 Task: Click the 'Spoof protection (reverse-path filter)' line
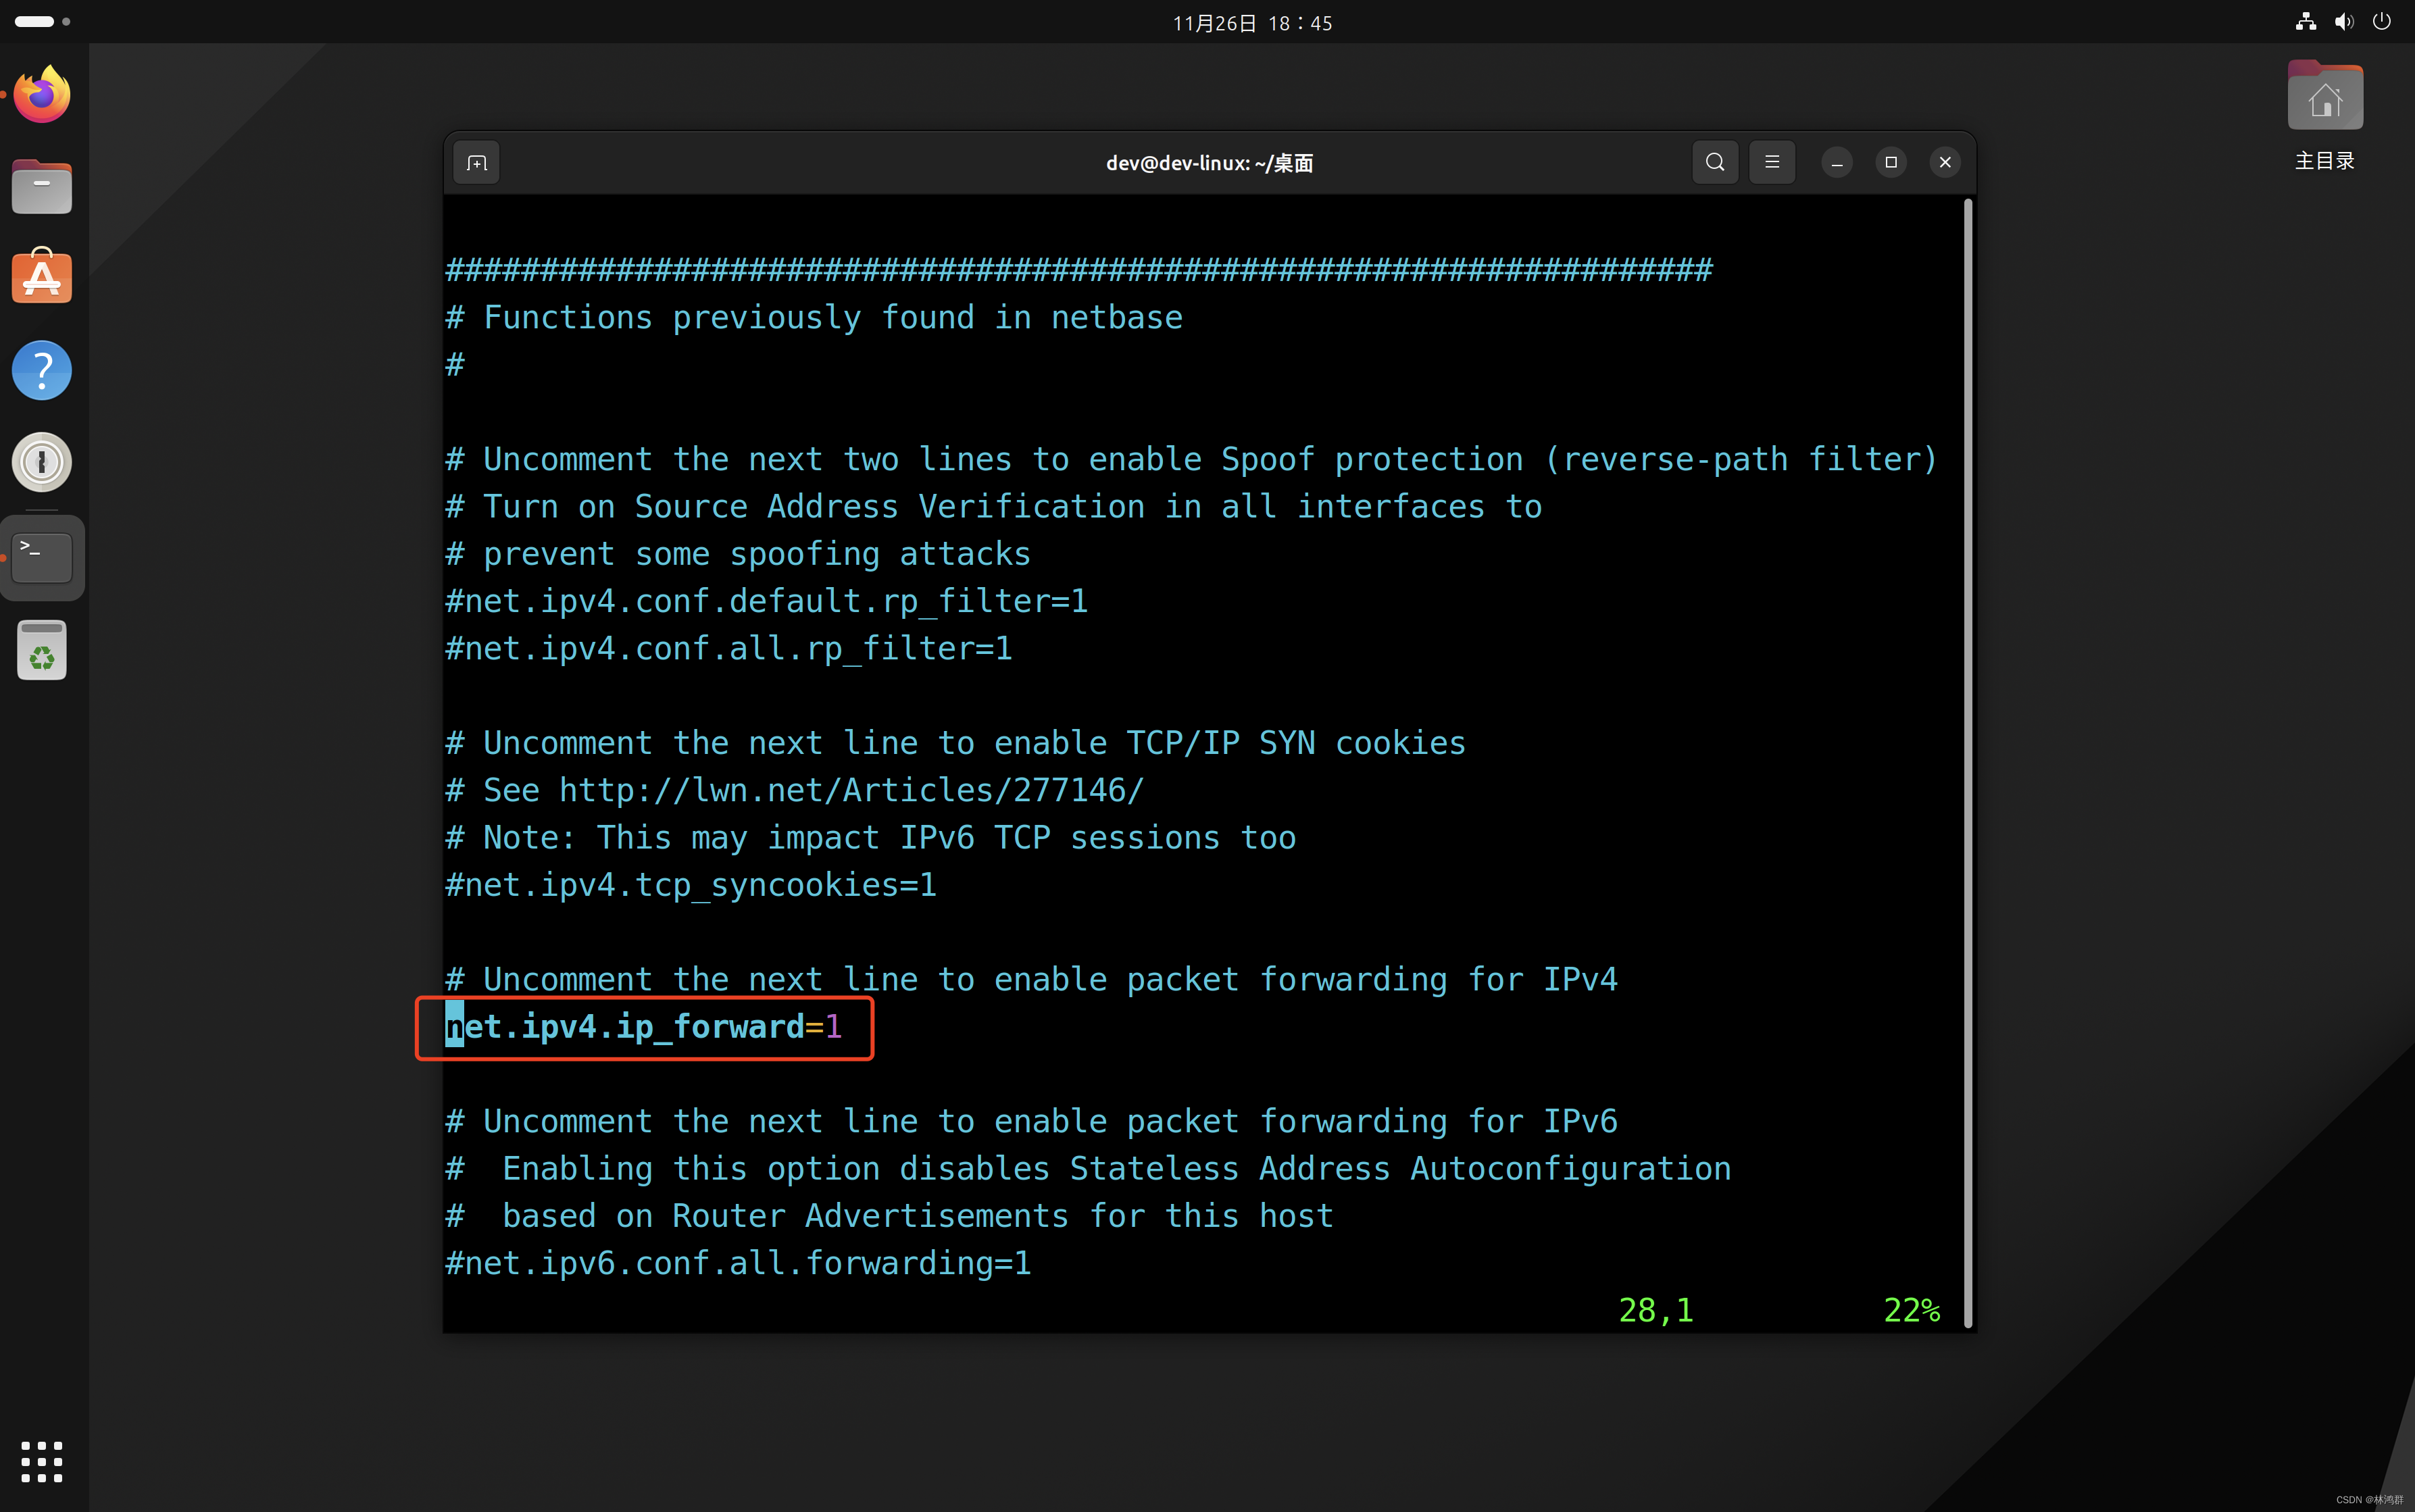(1192, 459)
